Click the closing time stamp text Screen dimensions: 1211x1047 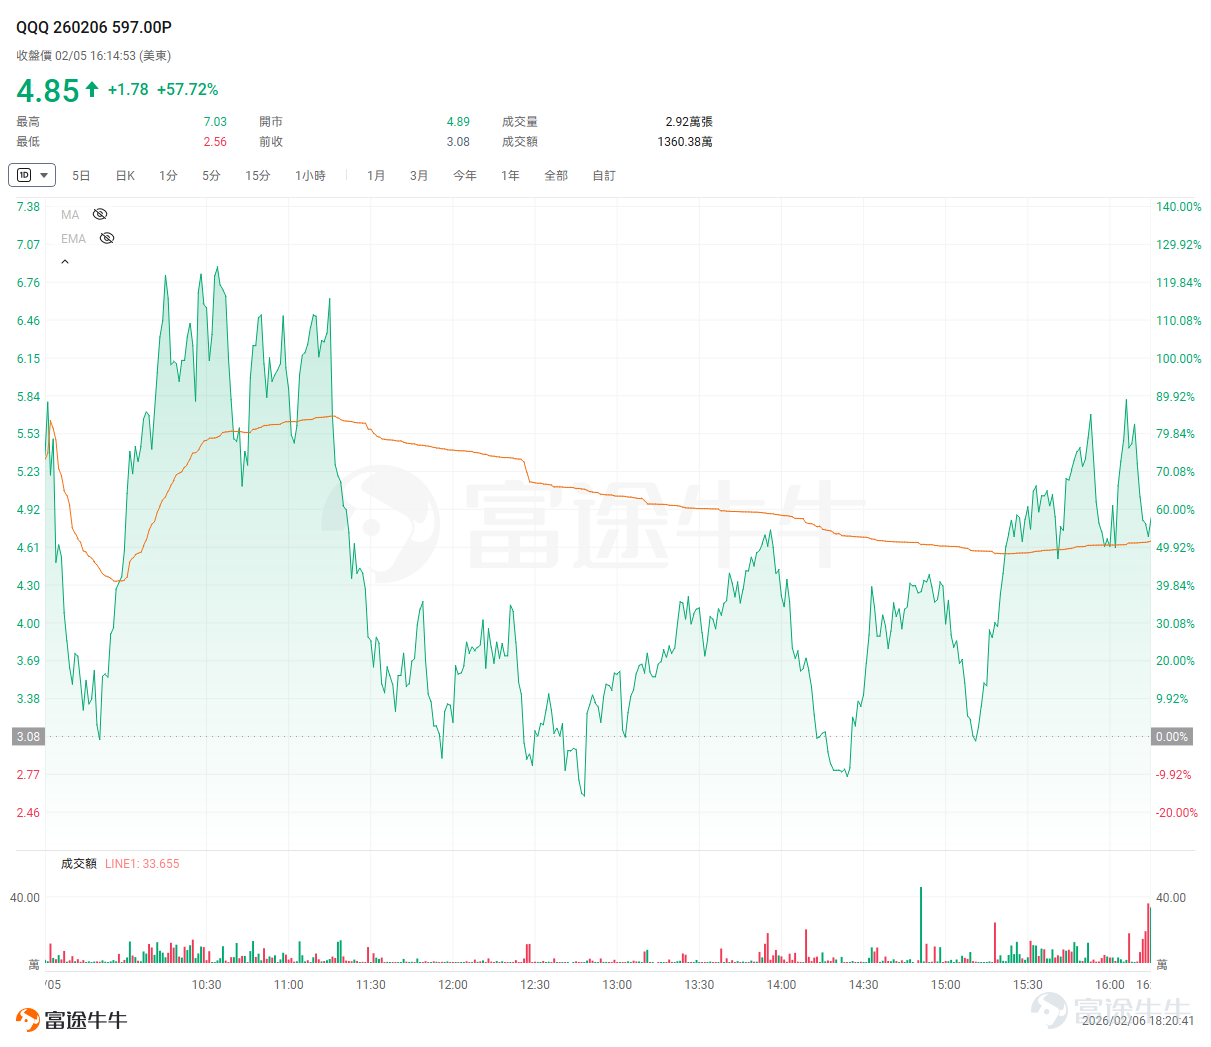(x=94, y=56)
